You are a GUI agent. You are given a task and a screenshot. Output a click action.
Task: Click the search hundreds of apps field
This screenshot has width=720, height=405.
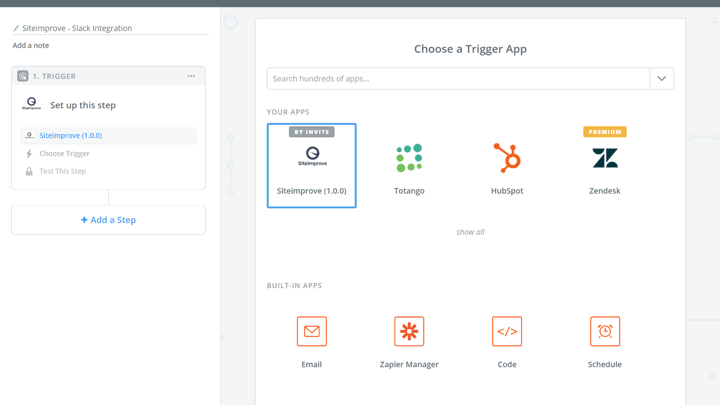point(458,79)
